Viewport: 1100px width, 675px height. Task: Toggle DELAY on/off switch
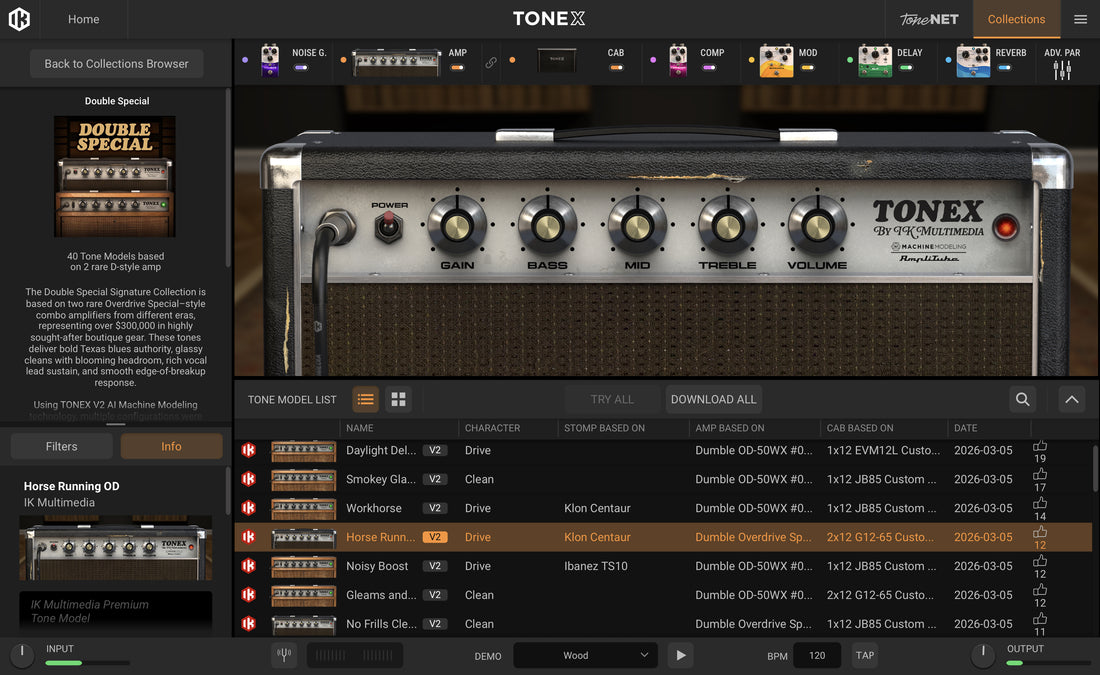click(906, 68)
